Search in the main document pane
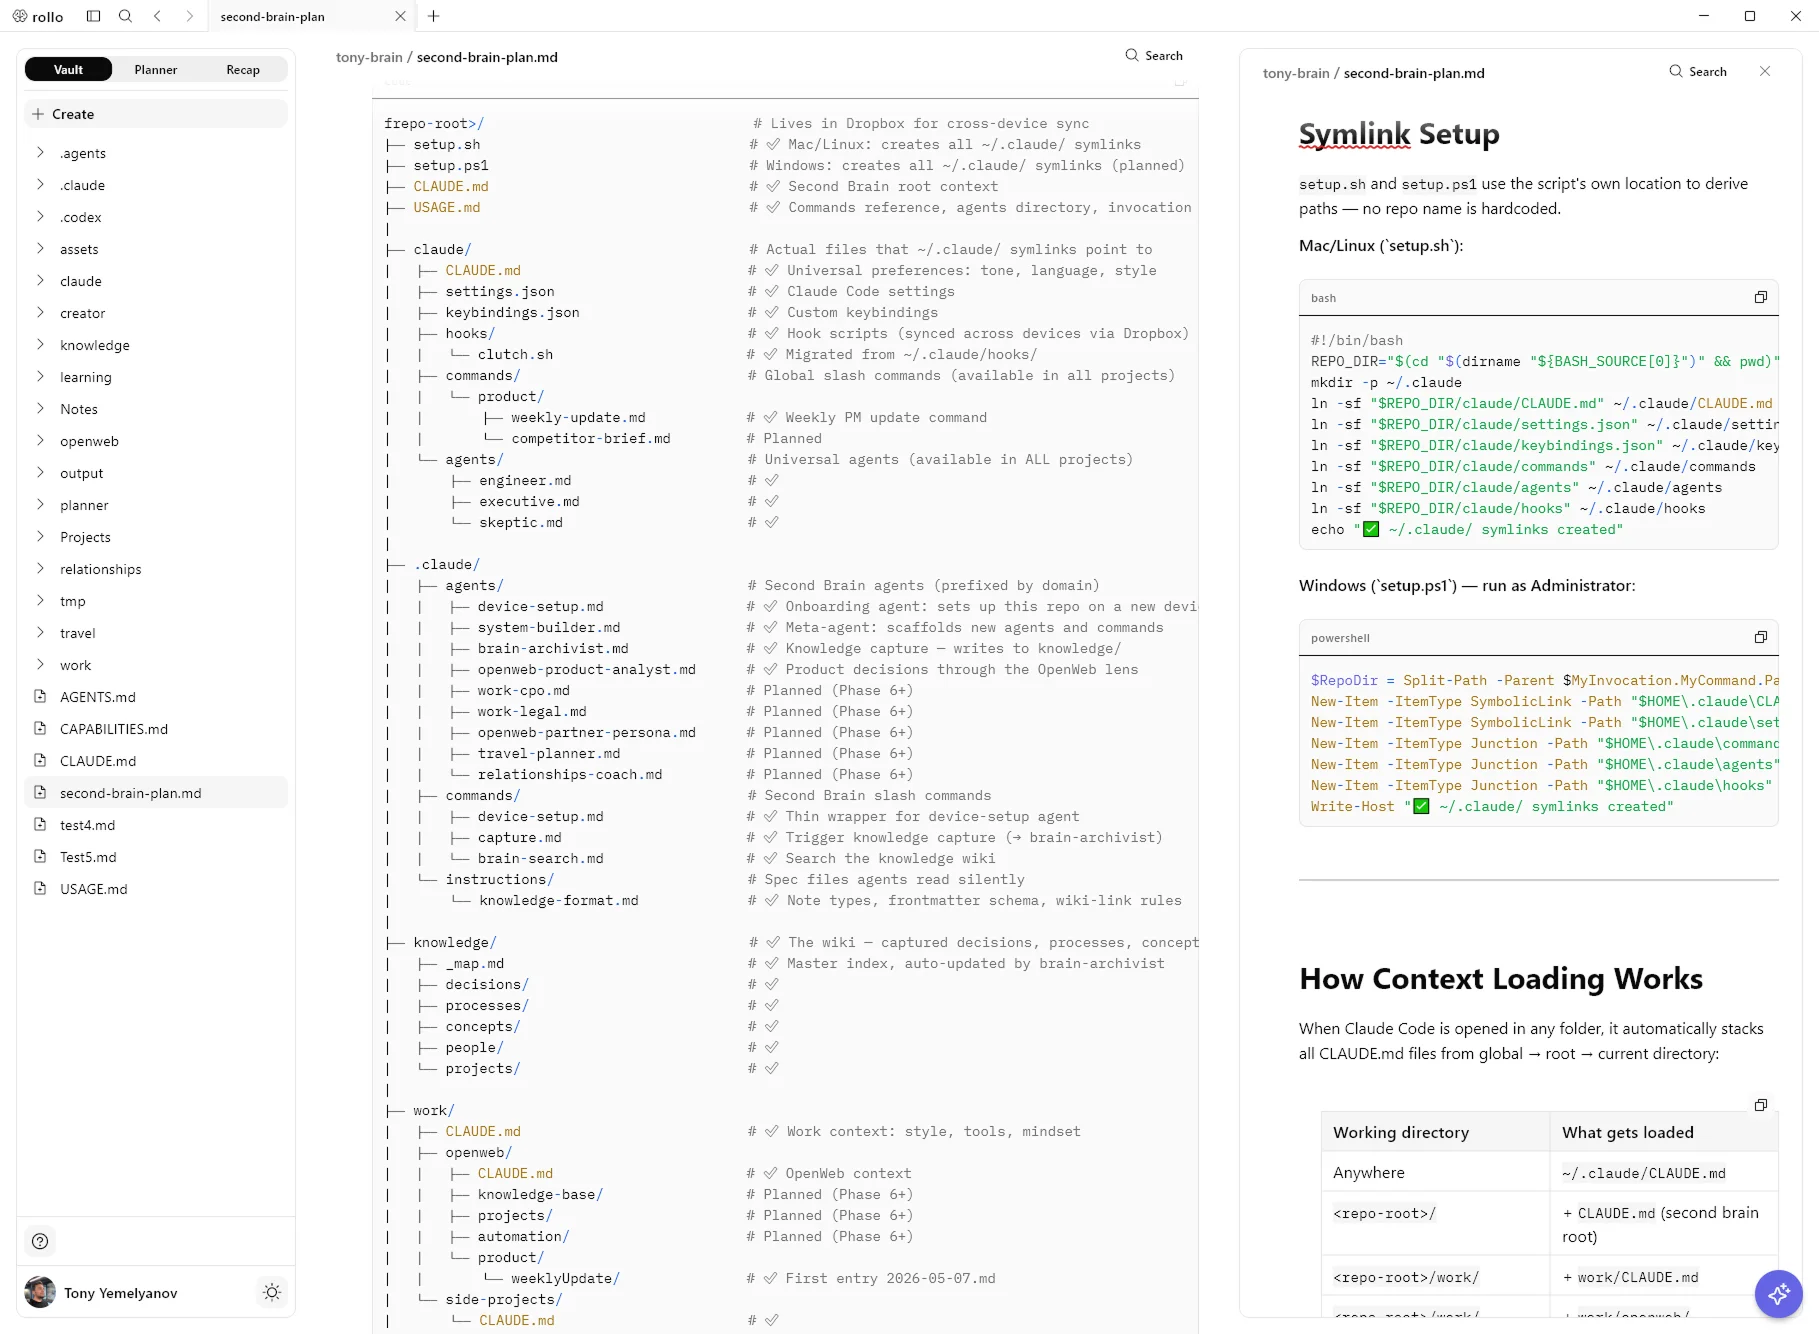The width and height of the screenshot is (1819, 1334). (x=1154, y=55)
